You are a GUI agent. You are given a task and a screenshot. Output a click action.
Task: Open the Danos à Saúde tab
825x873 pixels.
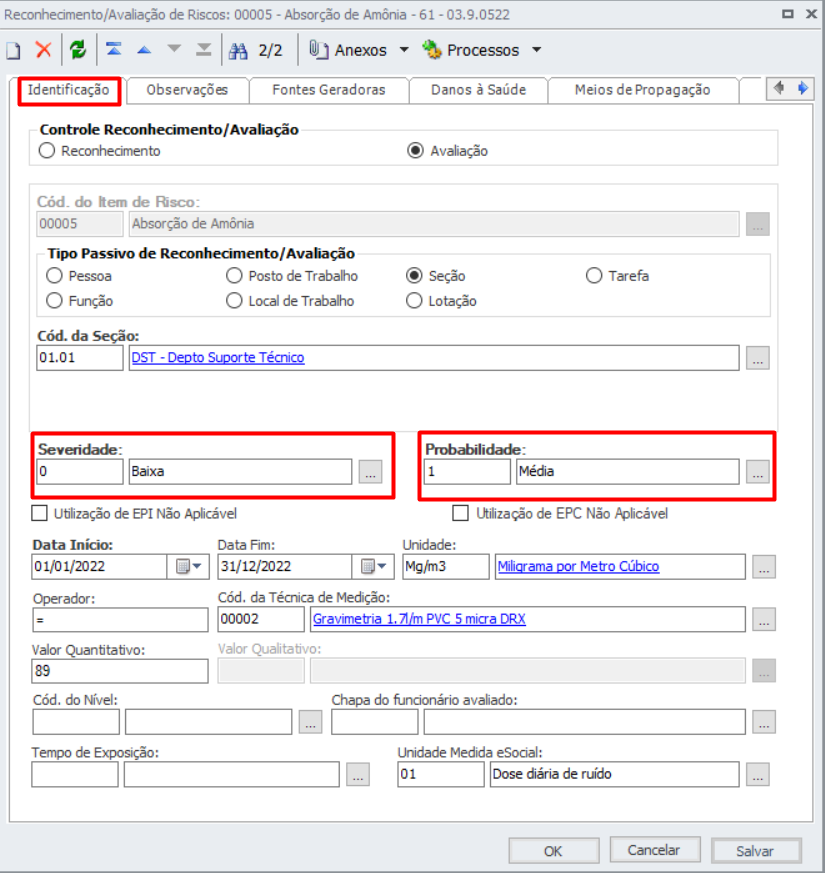pos(479,90)
